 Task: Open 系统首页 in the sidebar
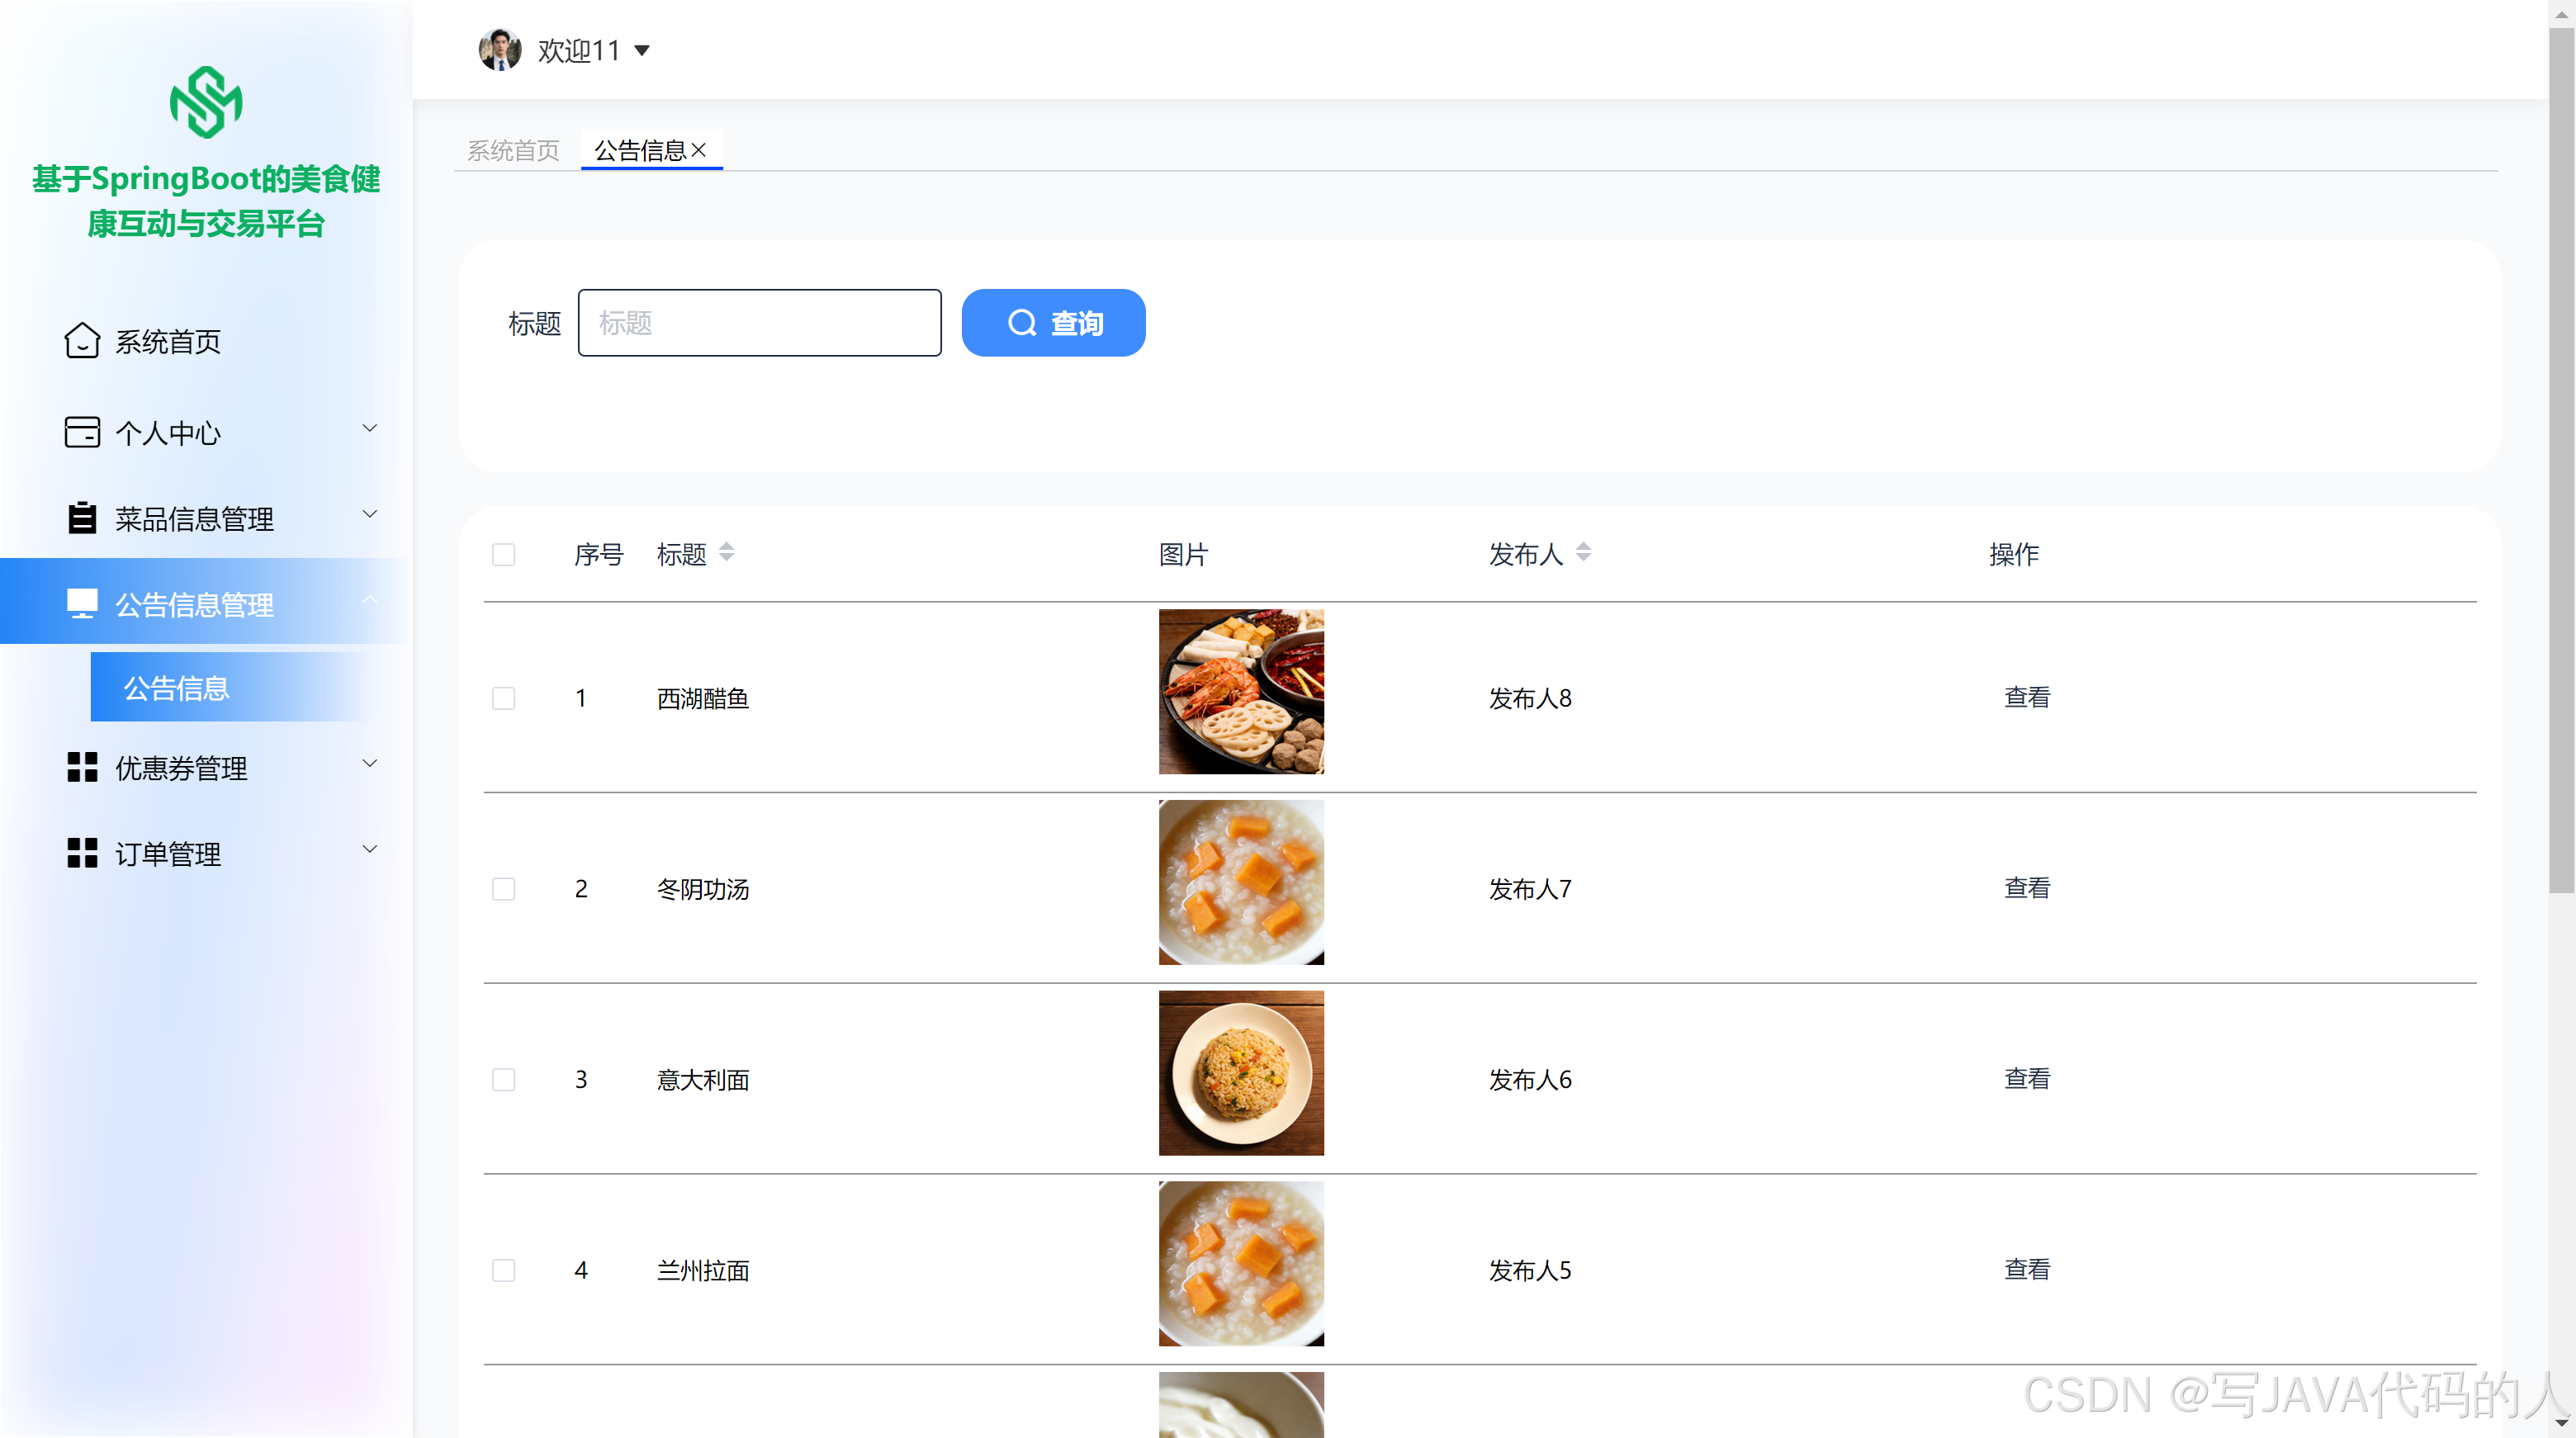[206, 341]
